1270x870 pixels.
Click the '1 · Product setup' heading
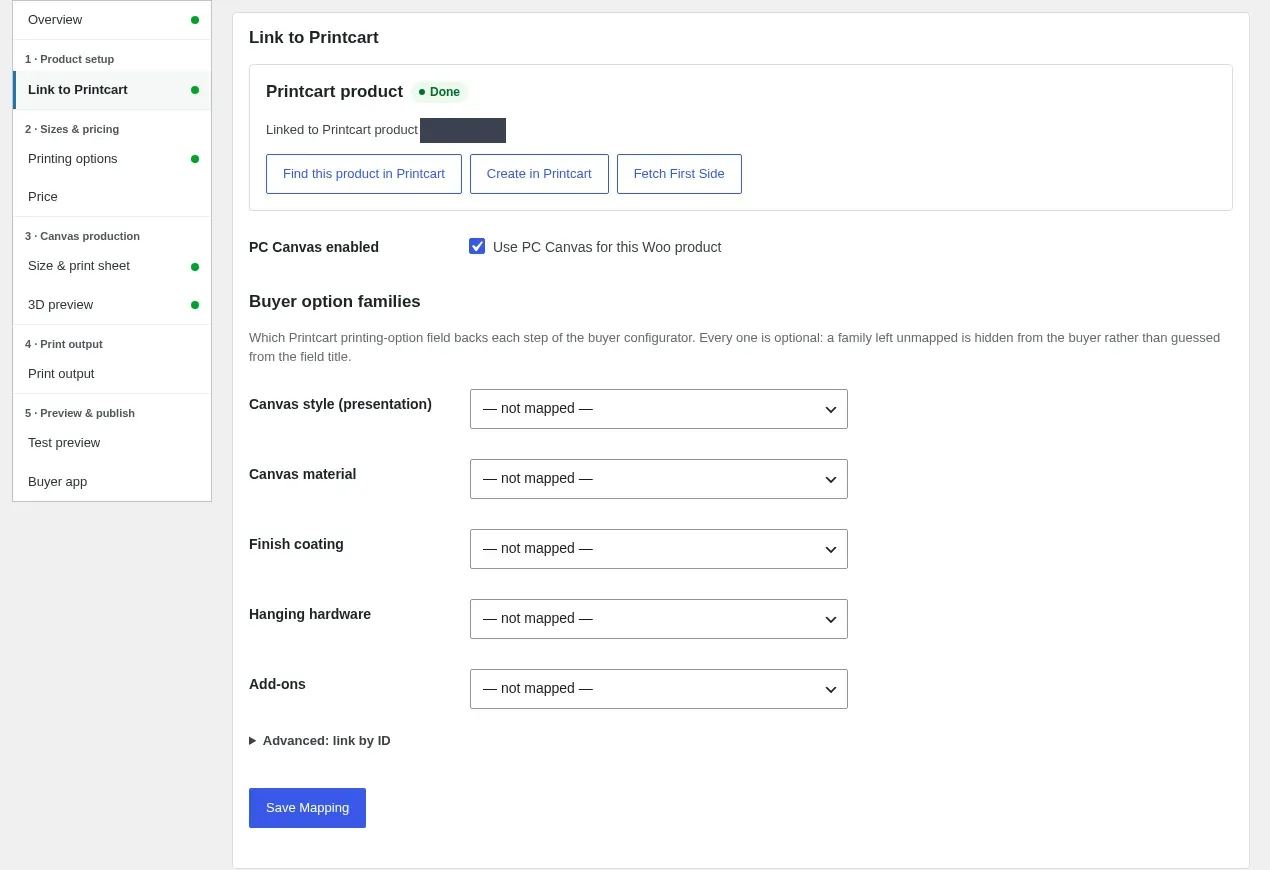(70, 59)
